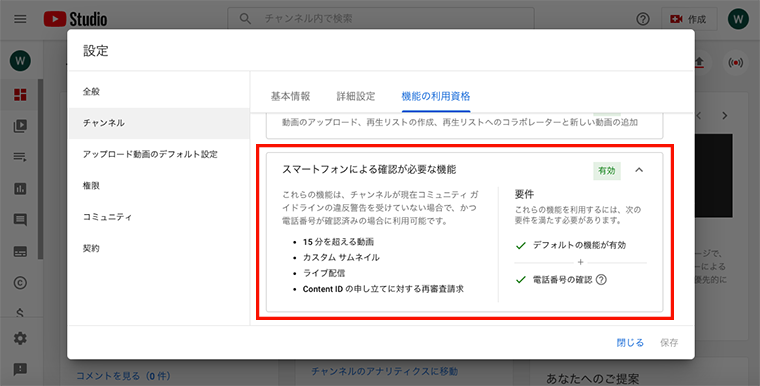Open the Dashboard sidebar icon
The width and height of the screenshot is (760, 386).
pyautogui.click(x=20, y=95)
